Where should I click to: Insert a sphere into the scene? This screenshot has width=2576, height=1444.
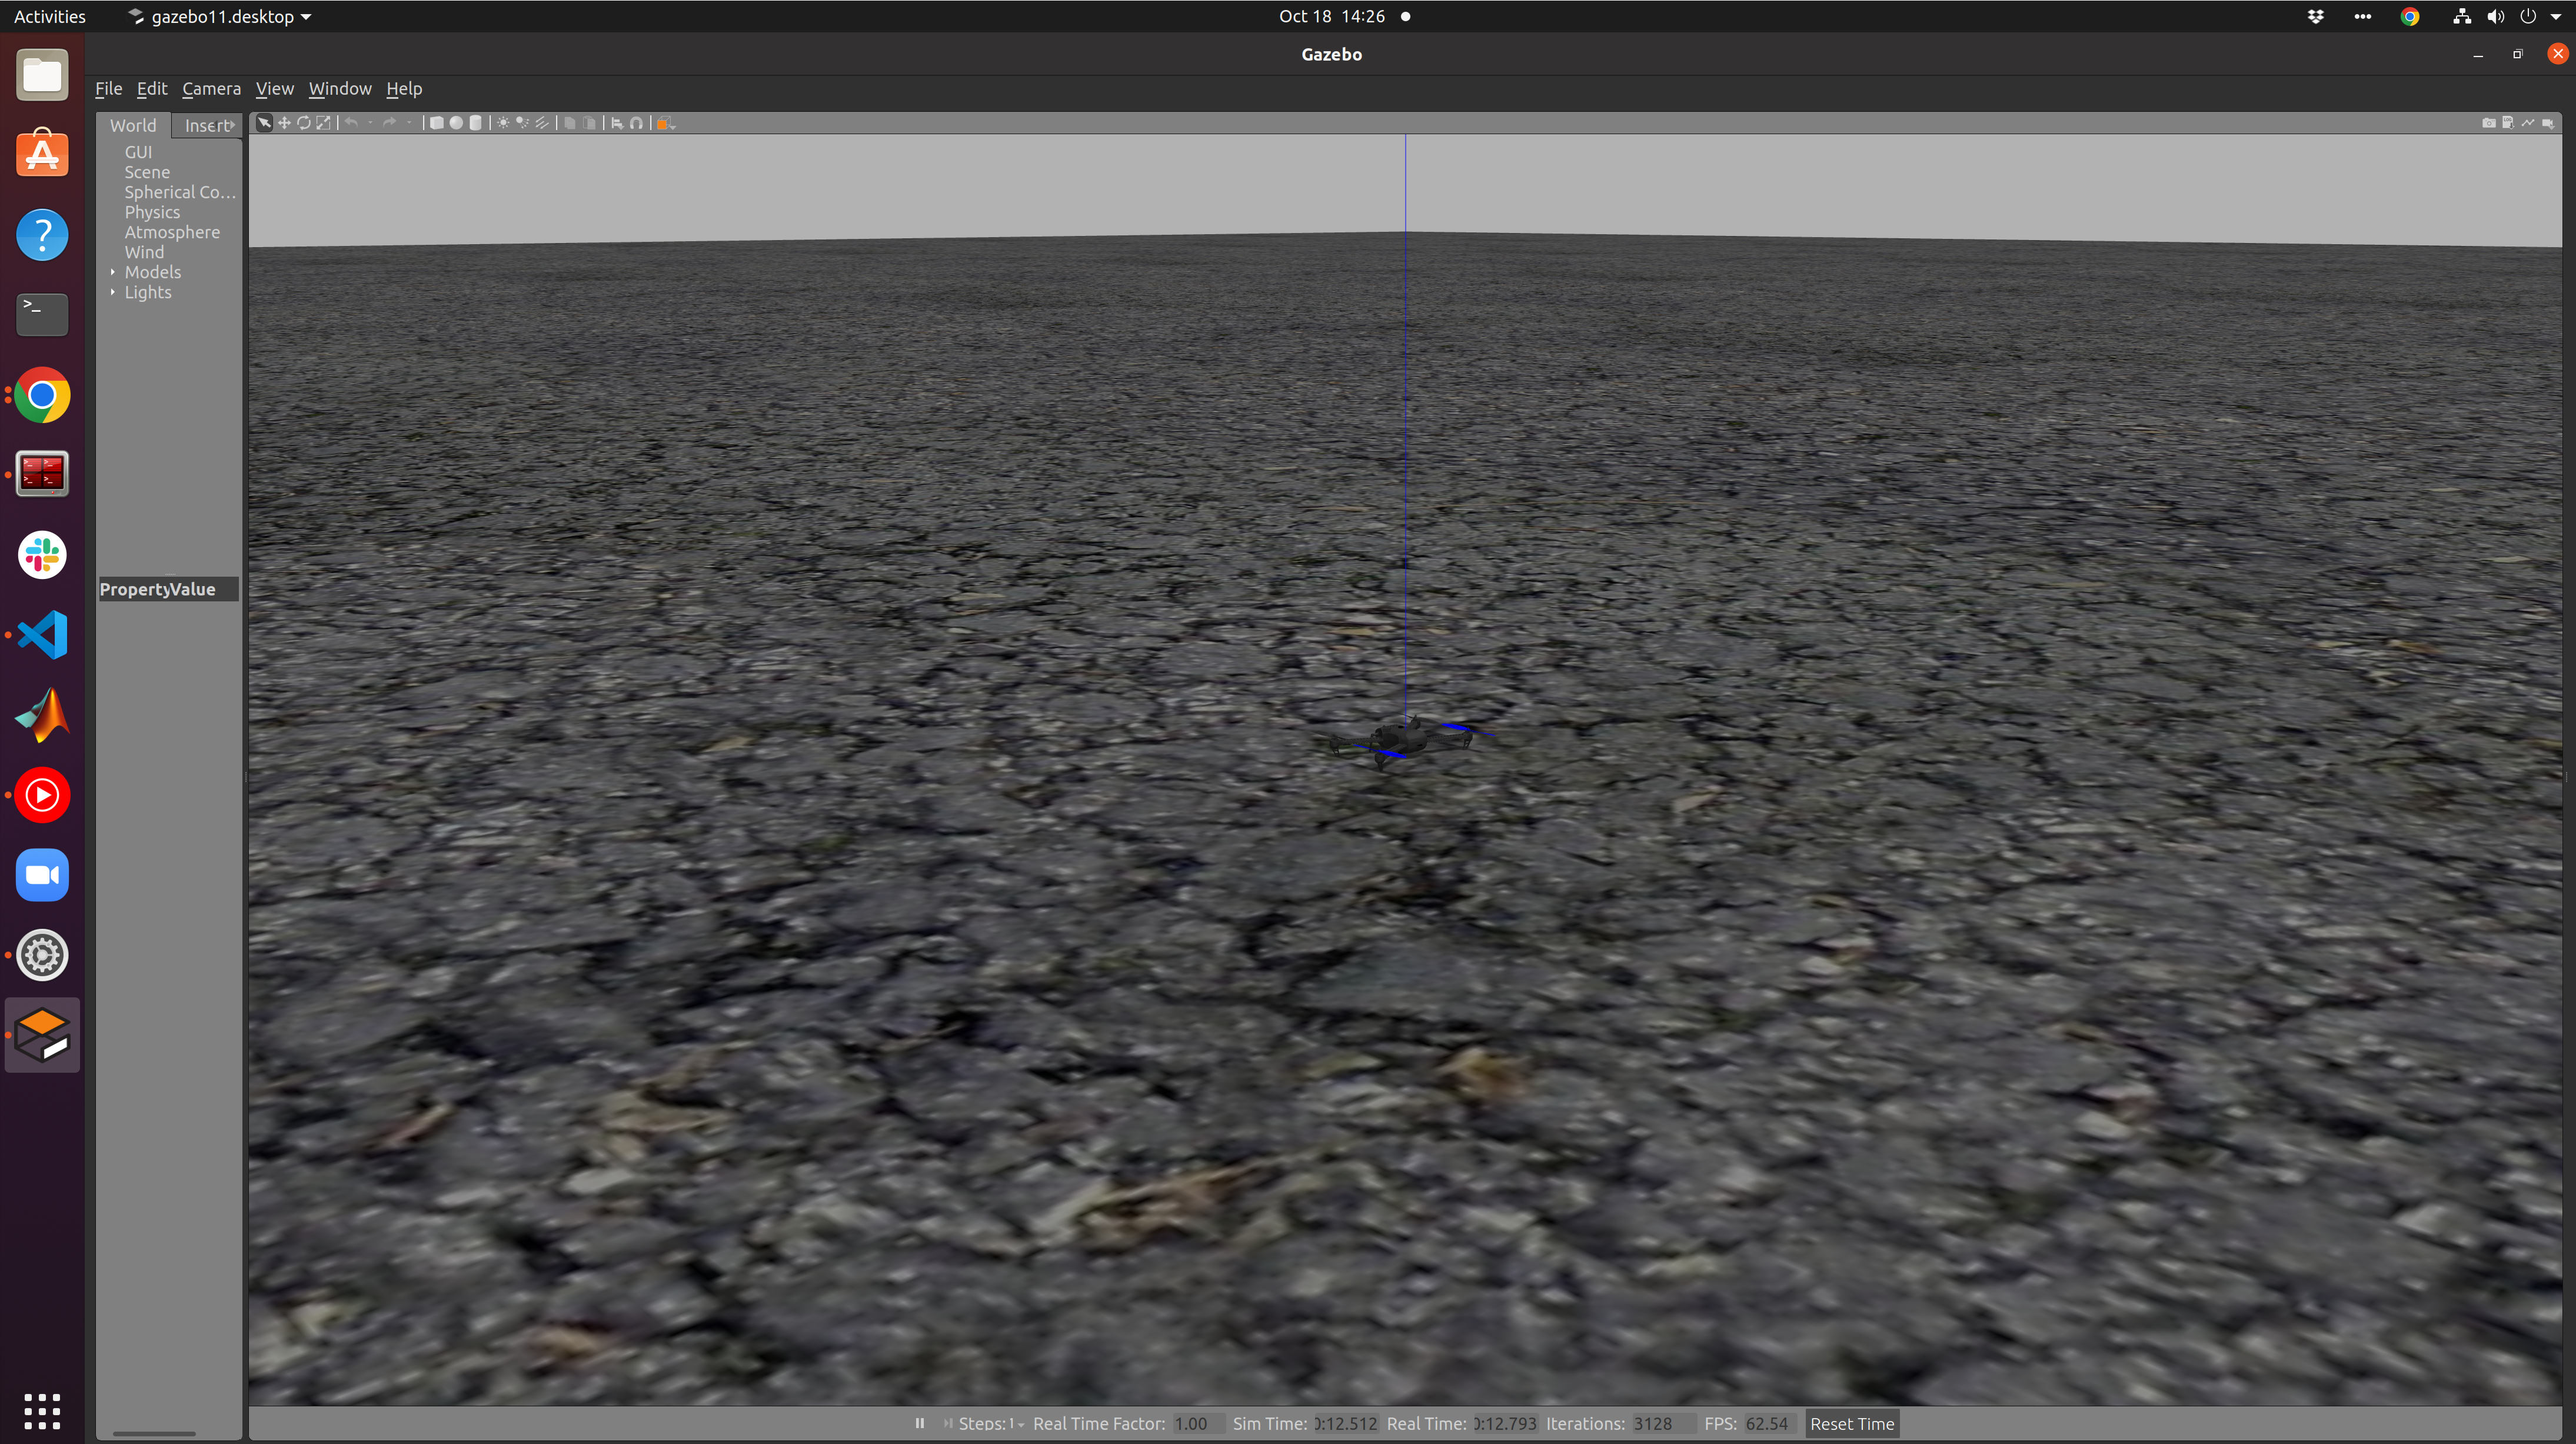pos(456,122)
